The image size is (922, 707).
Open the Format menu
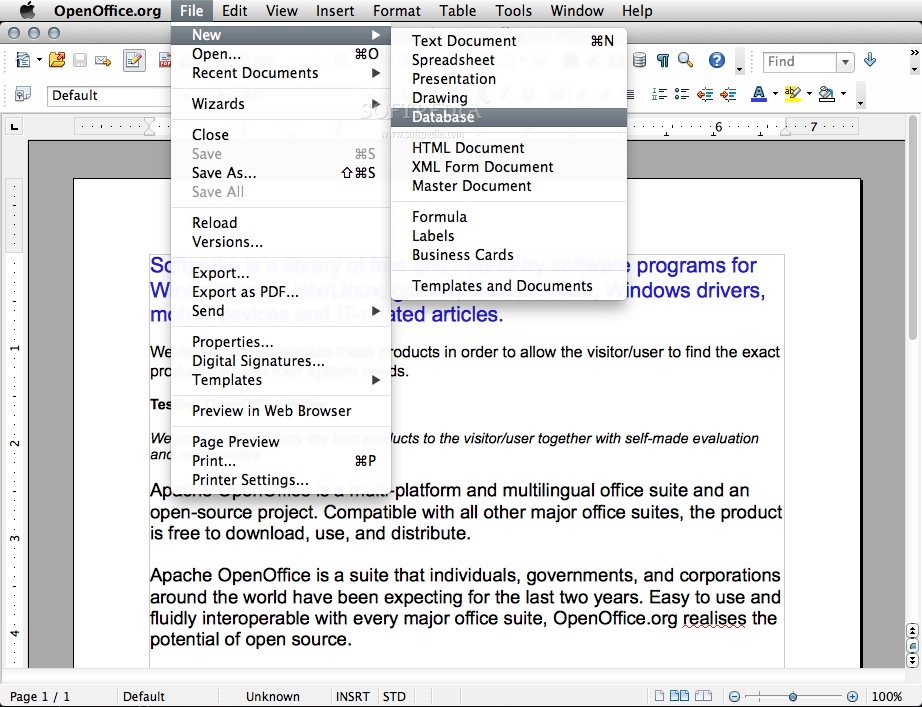tap(397, 11)
